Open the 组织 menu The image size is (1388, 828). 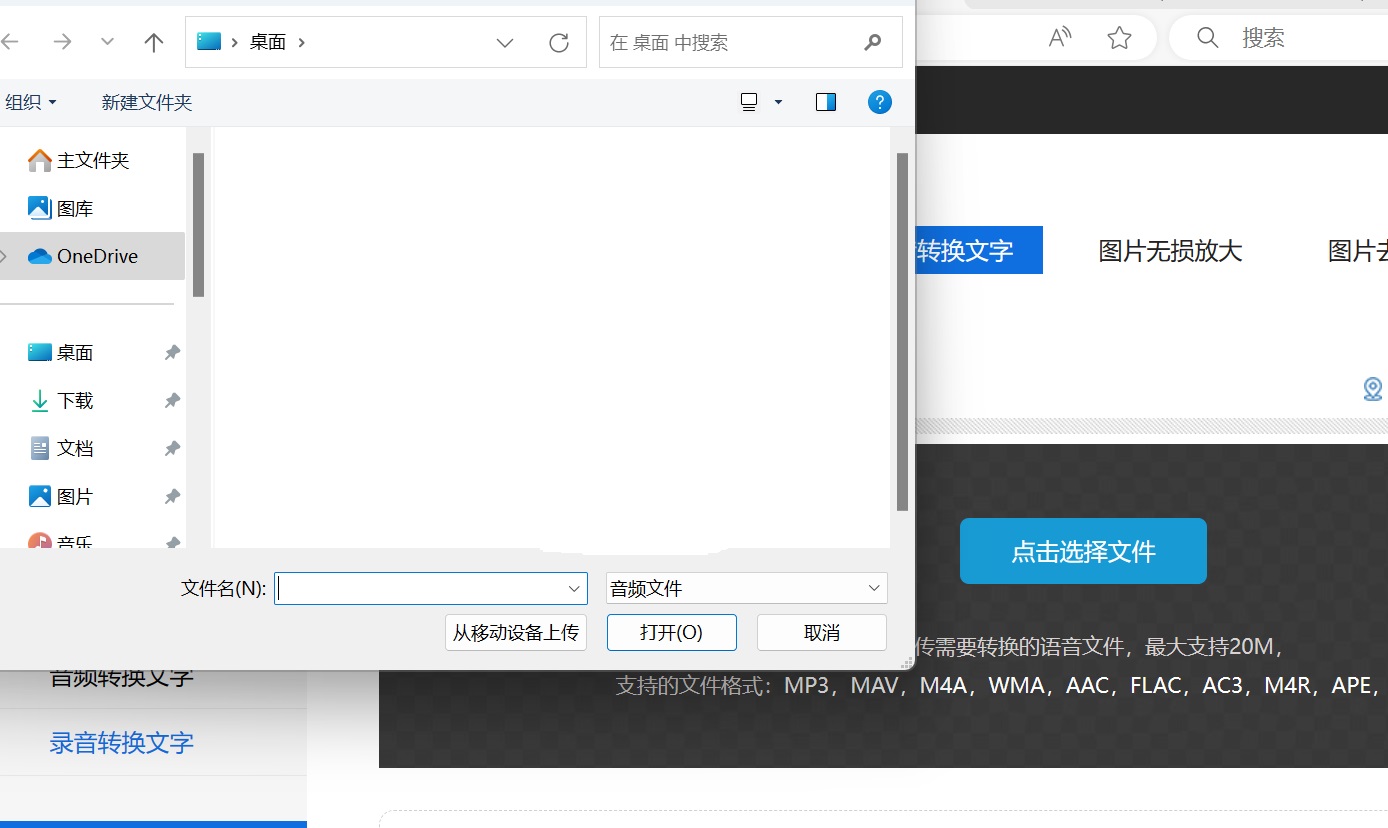(31, 102)
